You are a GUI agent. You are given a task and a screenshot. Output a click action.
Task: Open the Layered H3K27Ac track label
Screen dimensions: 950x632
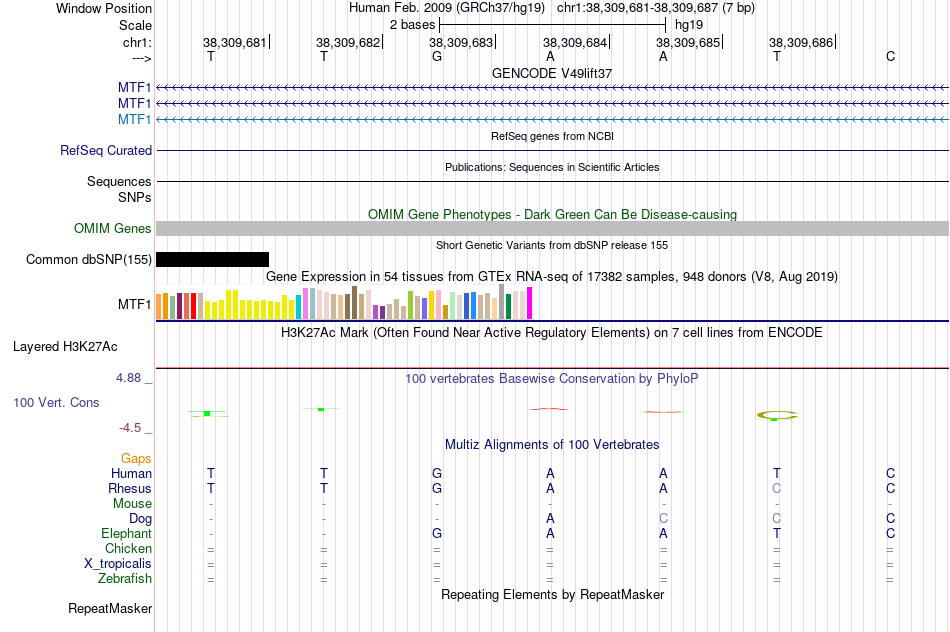click(x=65, y=347)
